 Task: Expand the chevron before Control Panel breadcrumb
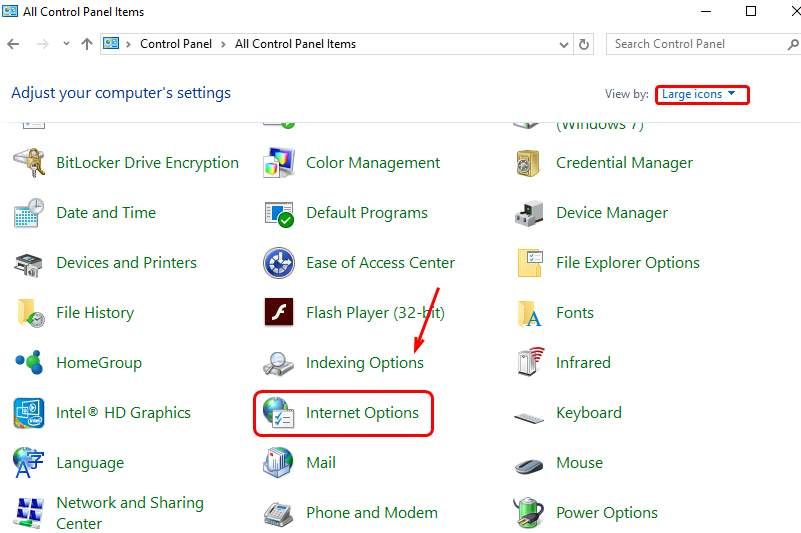[128, 44]
